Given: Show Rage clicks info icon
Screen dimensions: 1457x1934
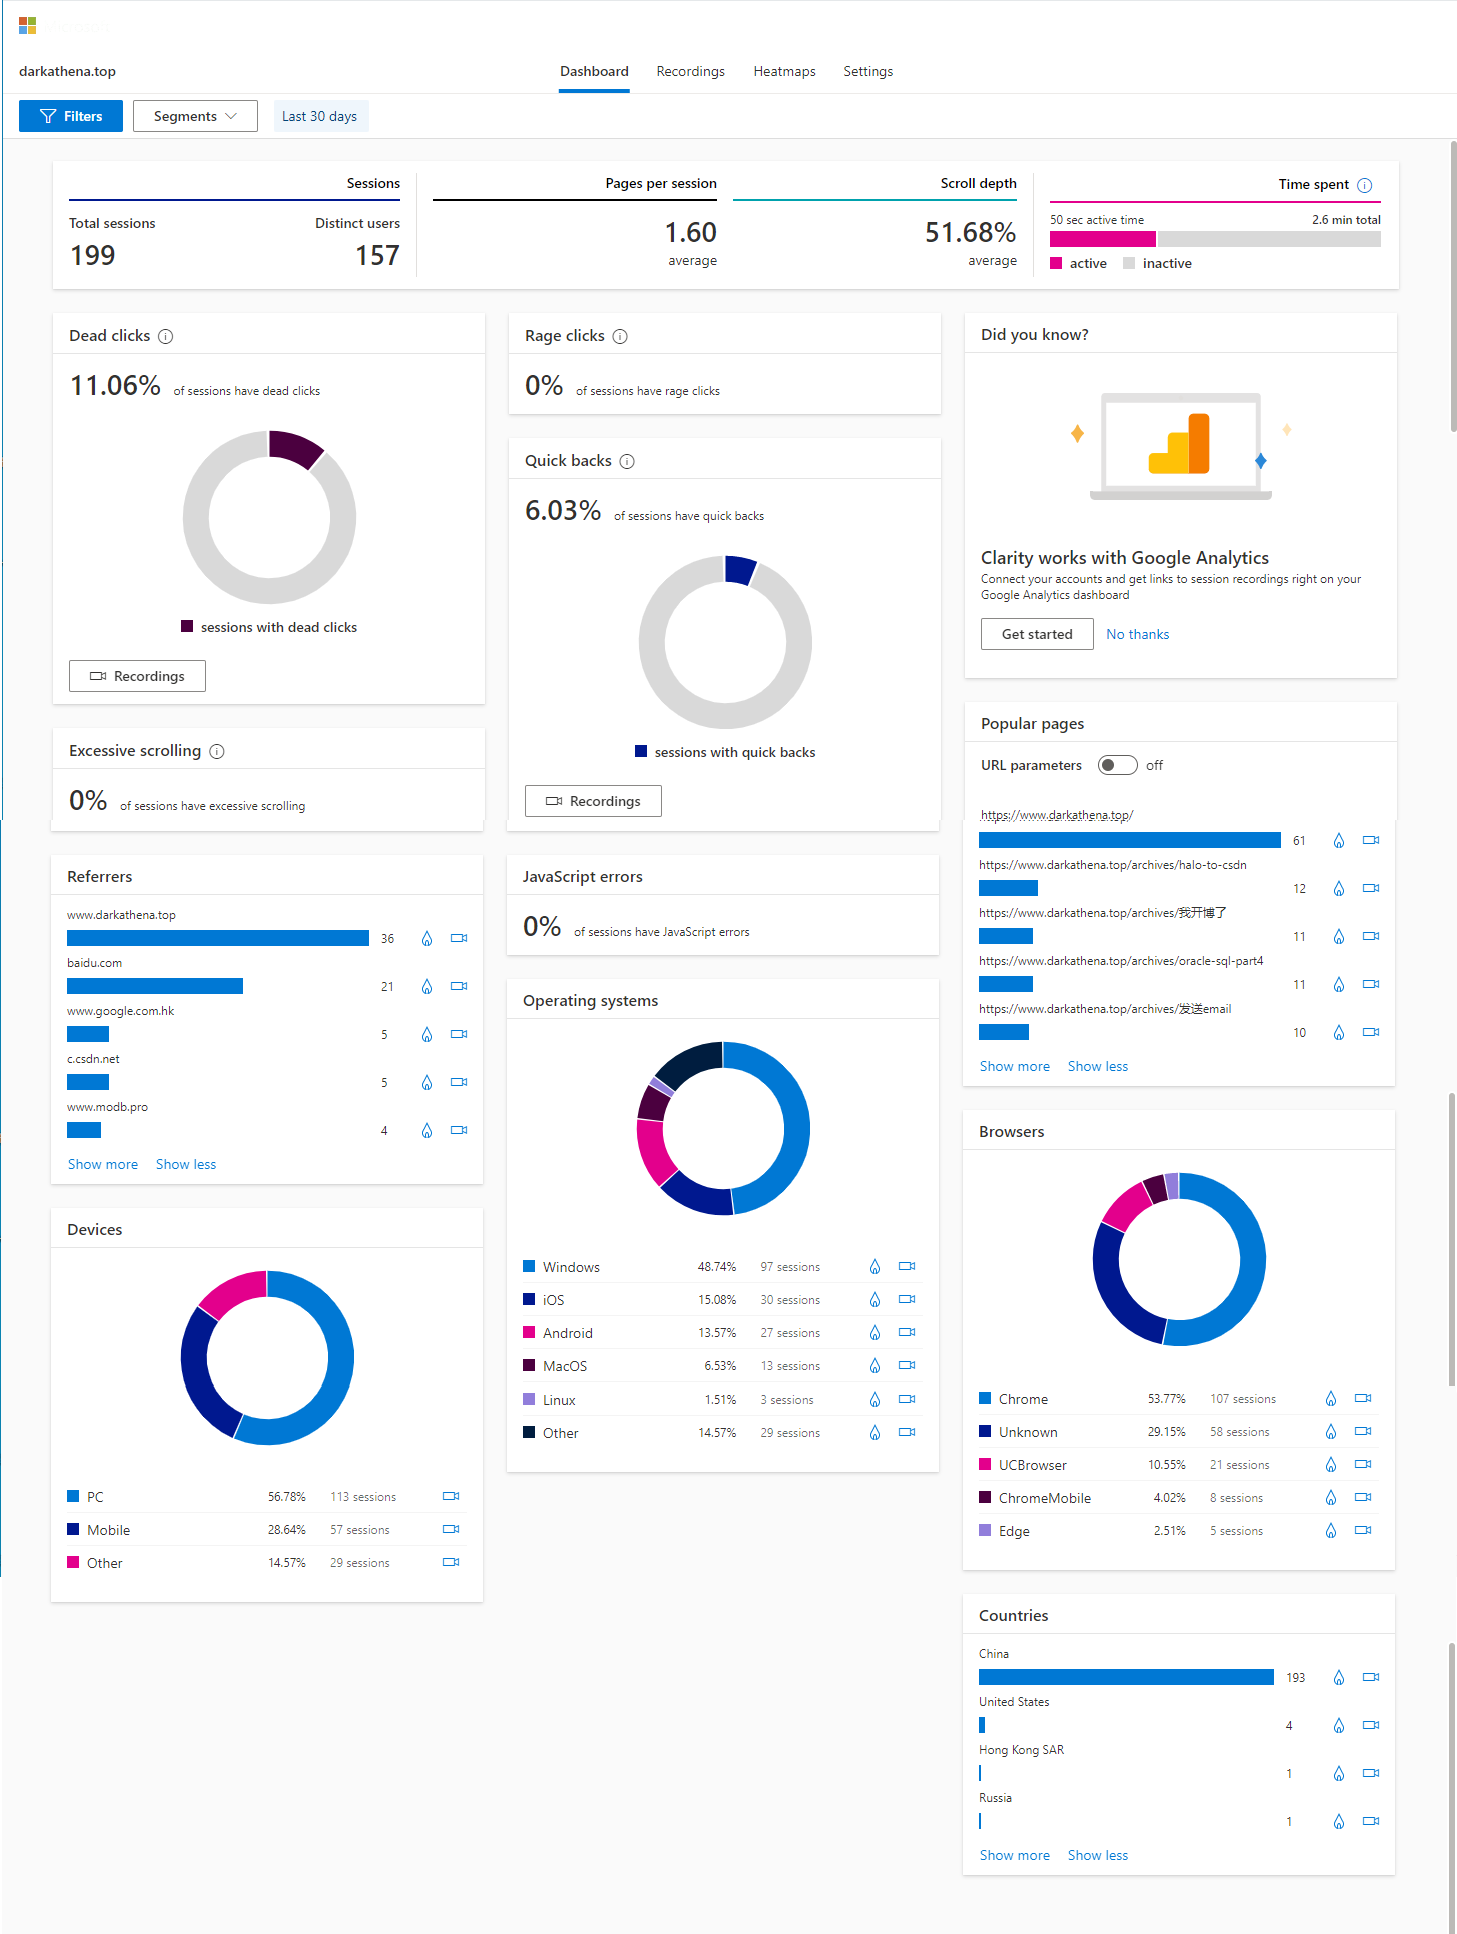Looking at the screenshot, I should [620, 336].
